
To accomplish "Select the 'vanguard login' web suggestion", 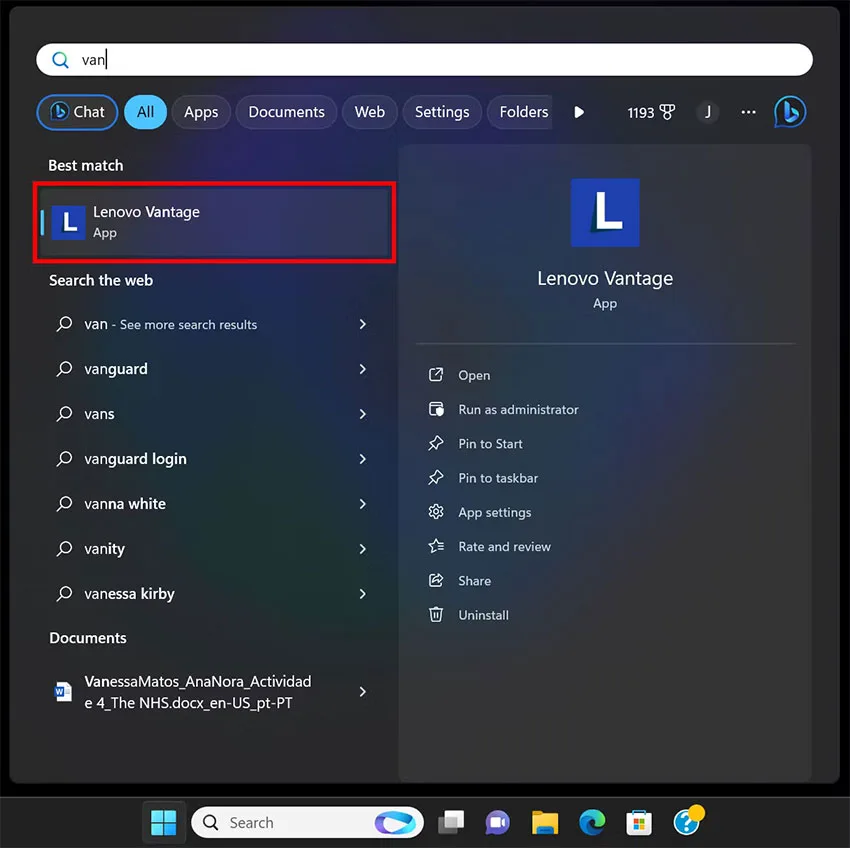I will (214, 459).
